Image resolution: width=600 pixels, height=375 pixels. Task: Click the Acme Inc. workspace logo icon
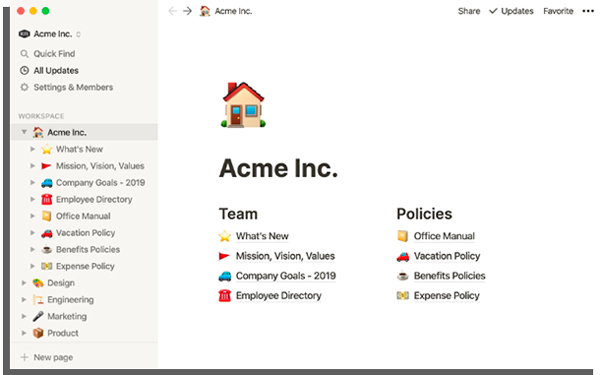[24, 34]
